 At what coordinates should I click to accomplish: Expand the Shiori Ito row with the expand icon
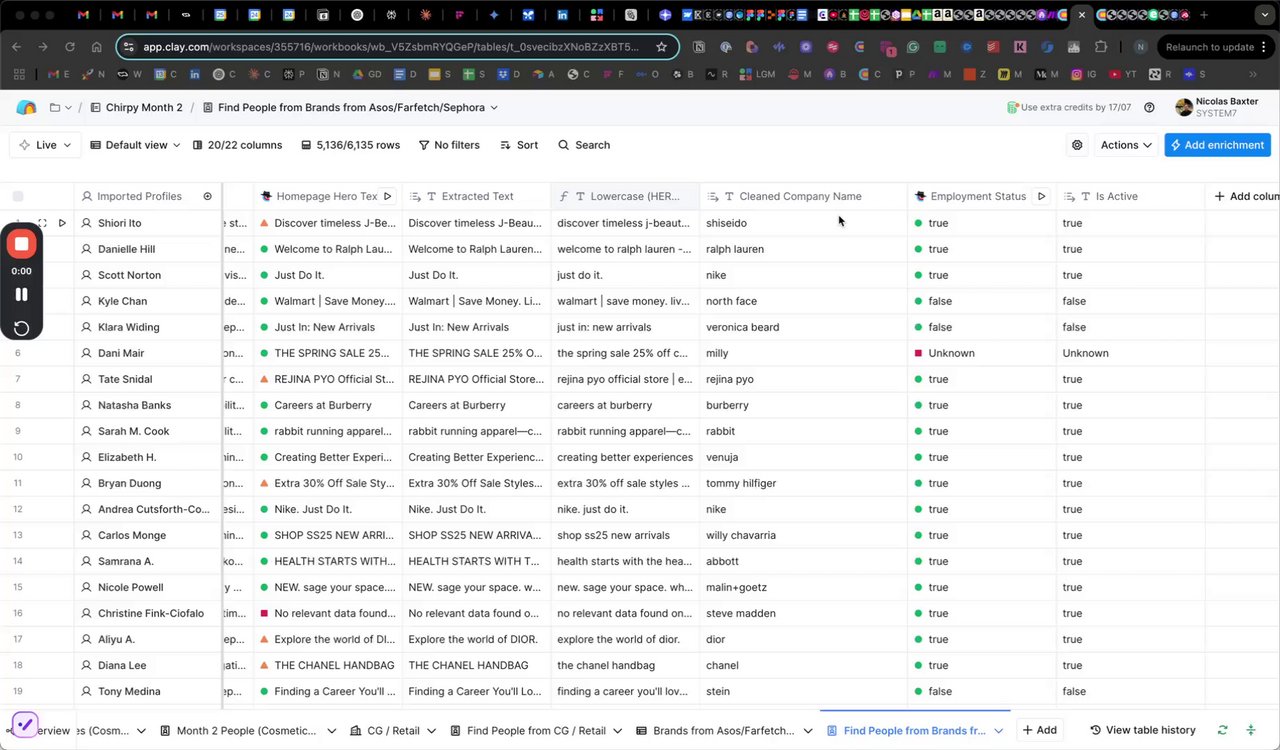42,223
